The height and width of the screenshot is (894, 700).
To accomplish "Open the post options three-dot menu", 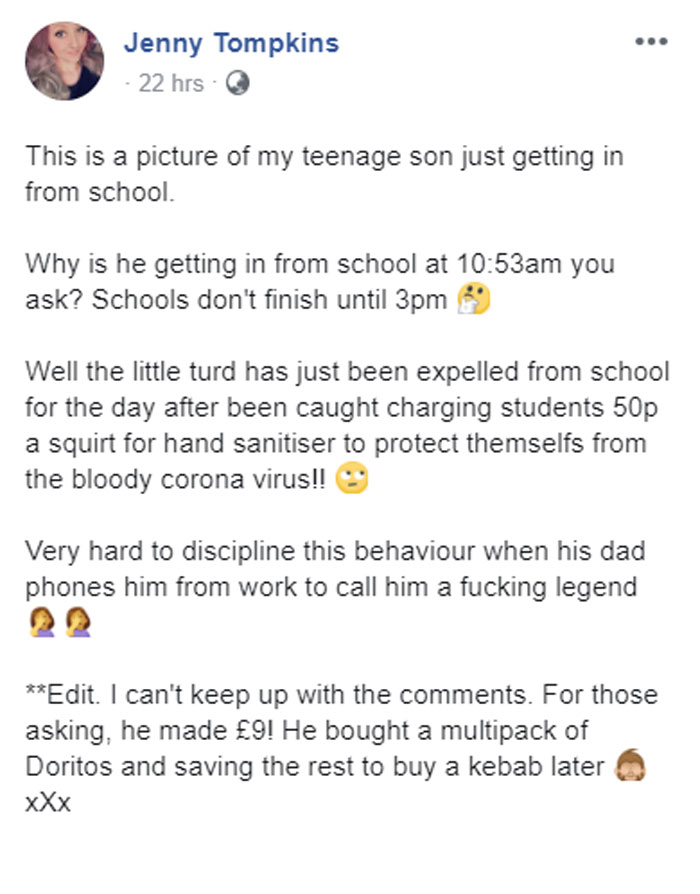I will 651,42.
